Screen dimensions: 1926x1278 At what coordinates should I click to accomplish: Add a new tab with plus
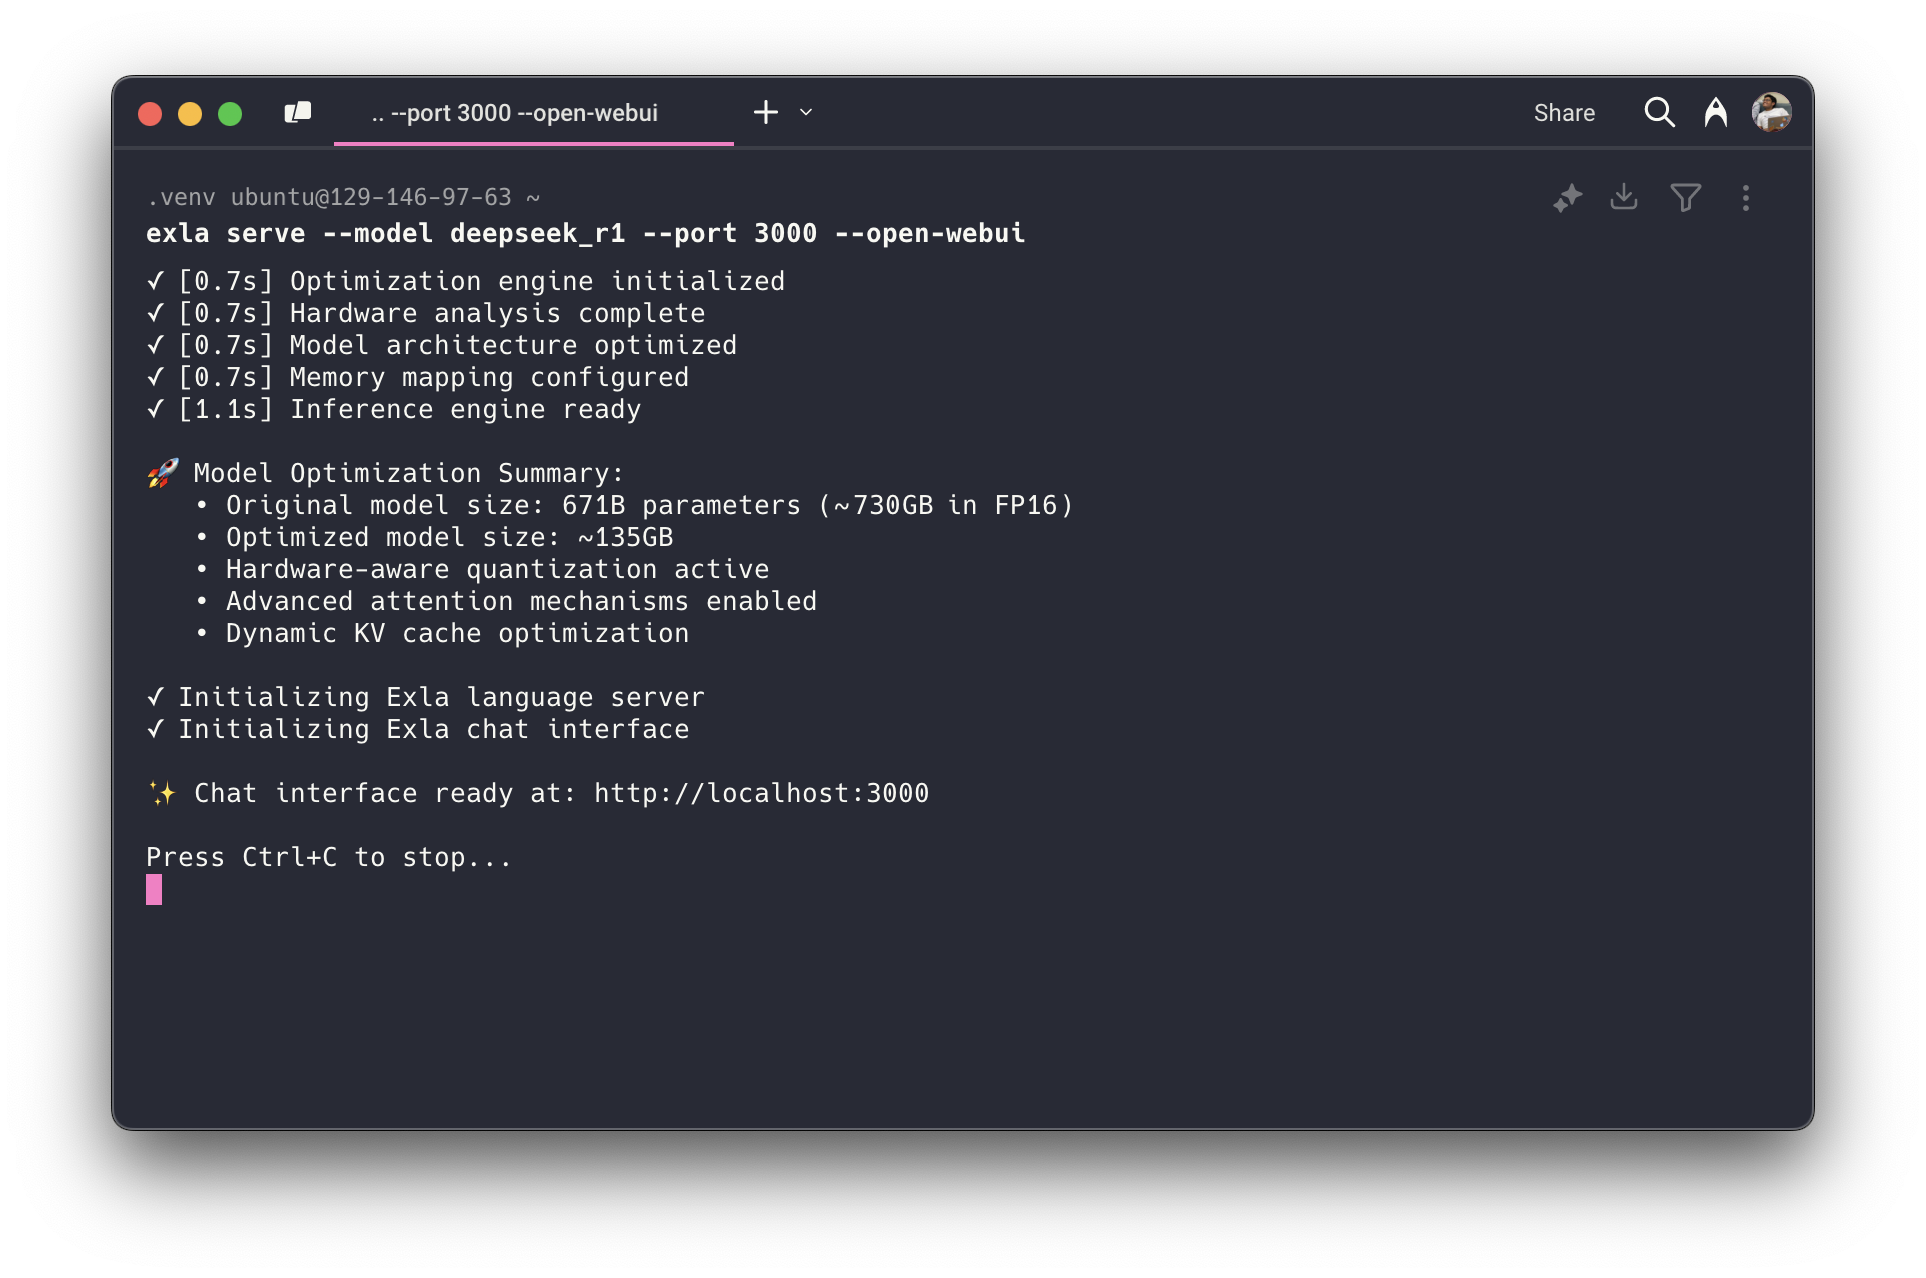click(x=766, y=112)
